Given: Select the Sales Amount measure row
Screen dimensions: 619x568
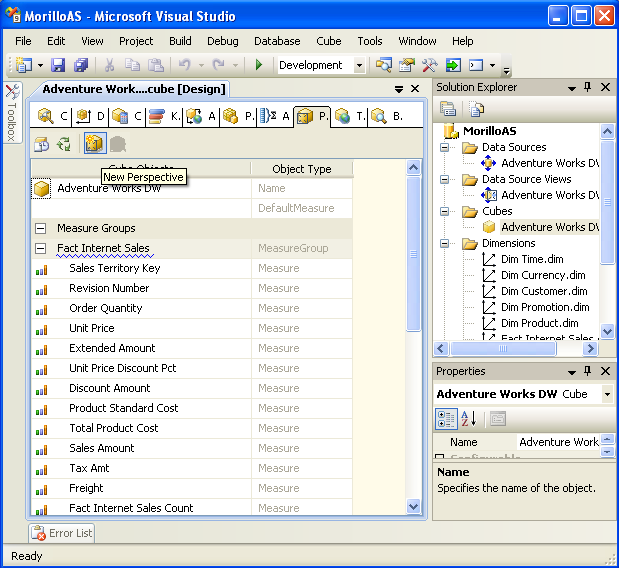Looking at the screenshot, I should pyautogui.click(x=192, y=448).
